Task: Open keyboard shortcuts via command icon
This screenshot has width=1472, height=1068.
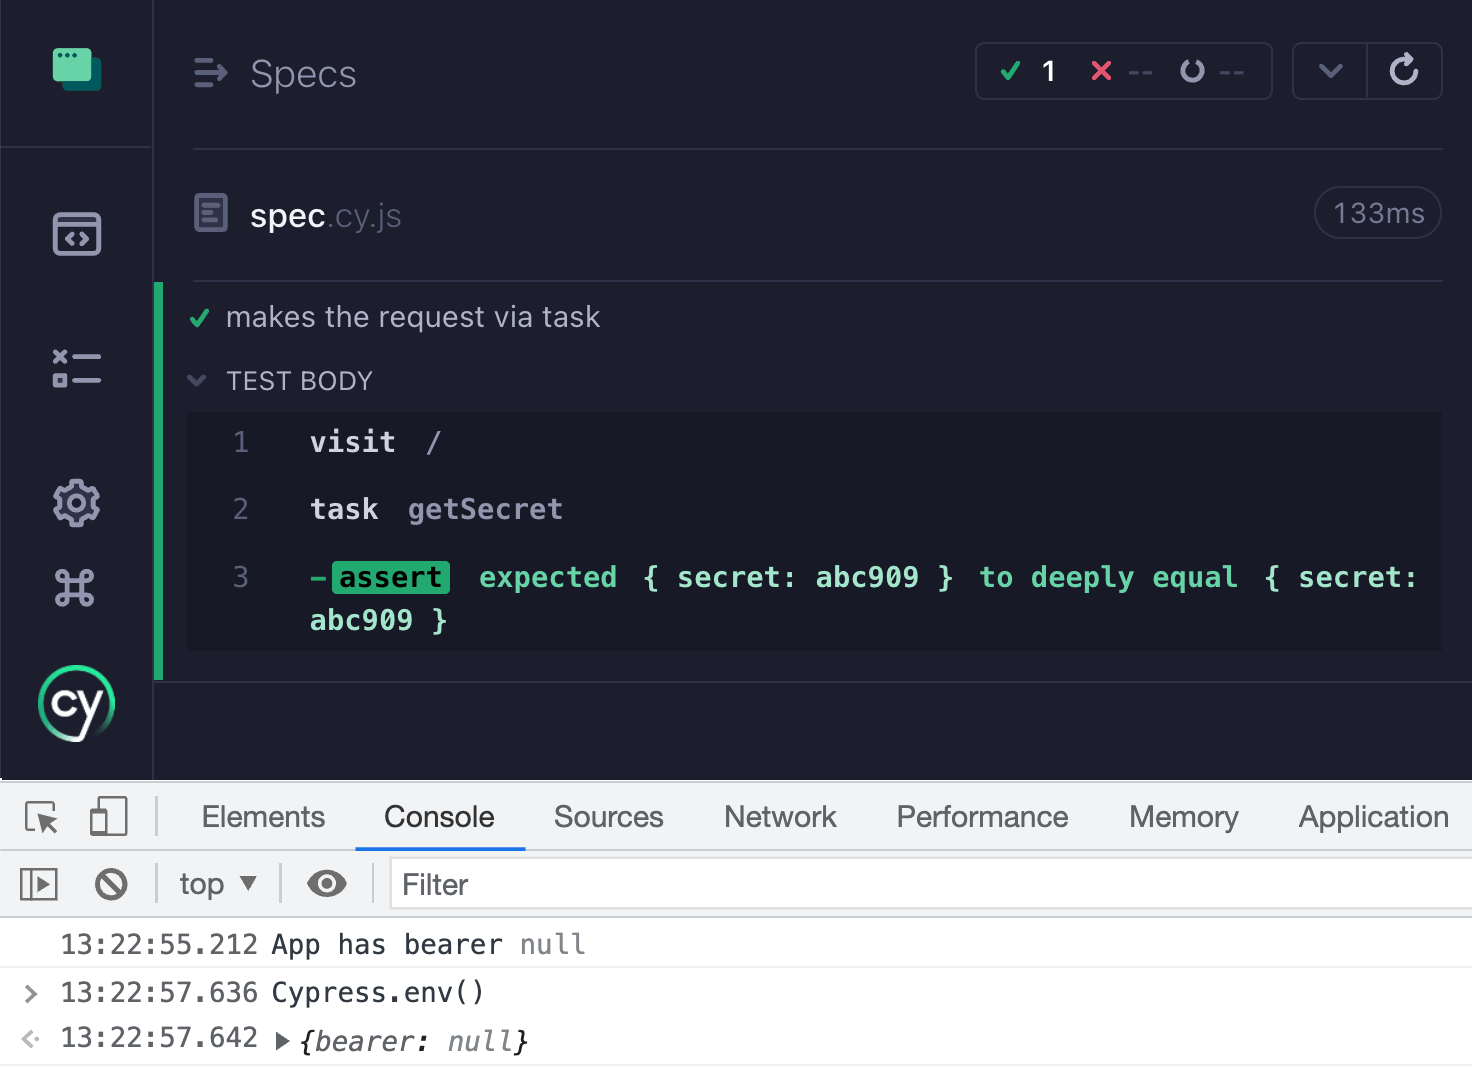Action: pyautogui.click(x=76, y=588)
